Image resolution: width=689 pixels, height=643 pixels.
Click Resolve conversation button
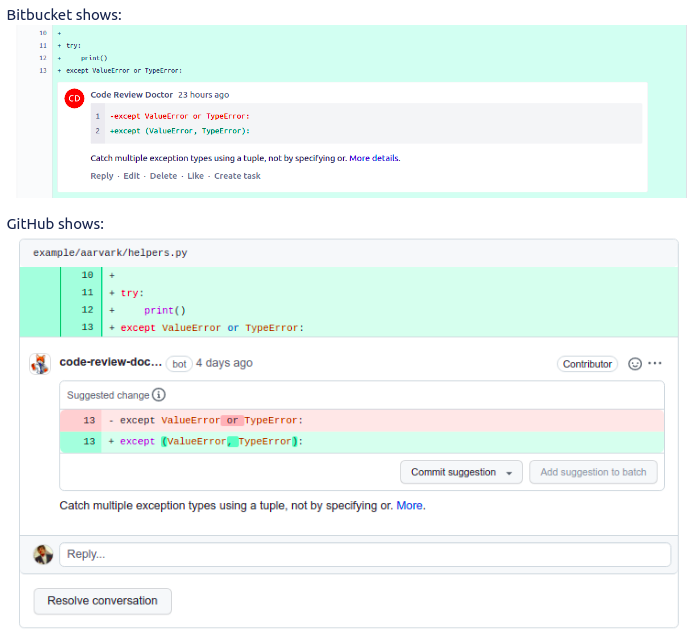(x=102, y=601)
